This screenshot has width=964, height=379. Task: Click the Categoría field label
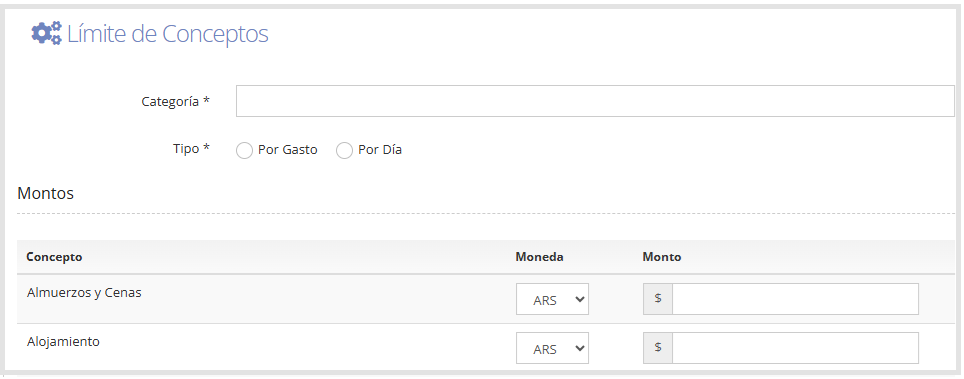[176, 102]
